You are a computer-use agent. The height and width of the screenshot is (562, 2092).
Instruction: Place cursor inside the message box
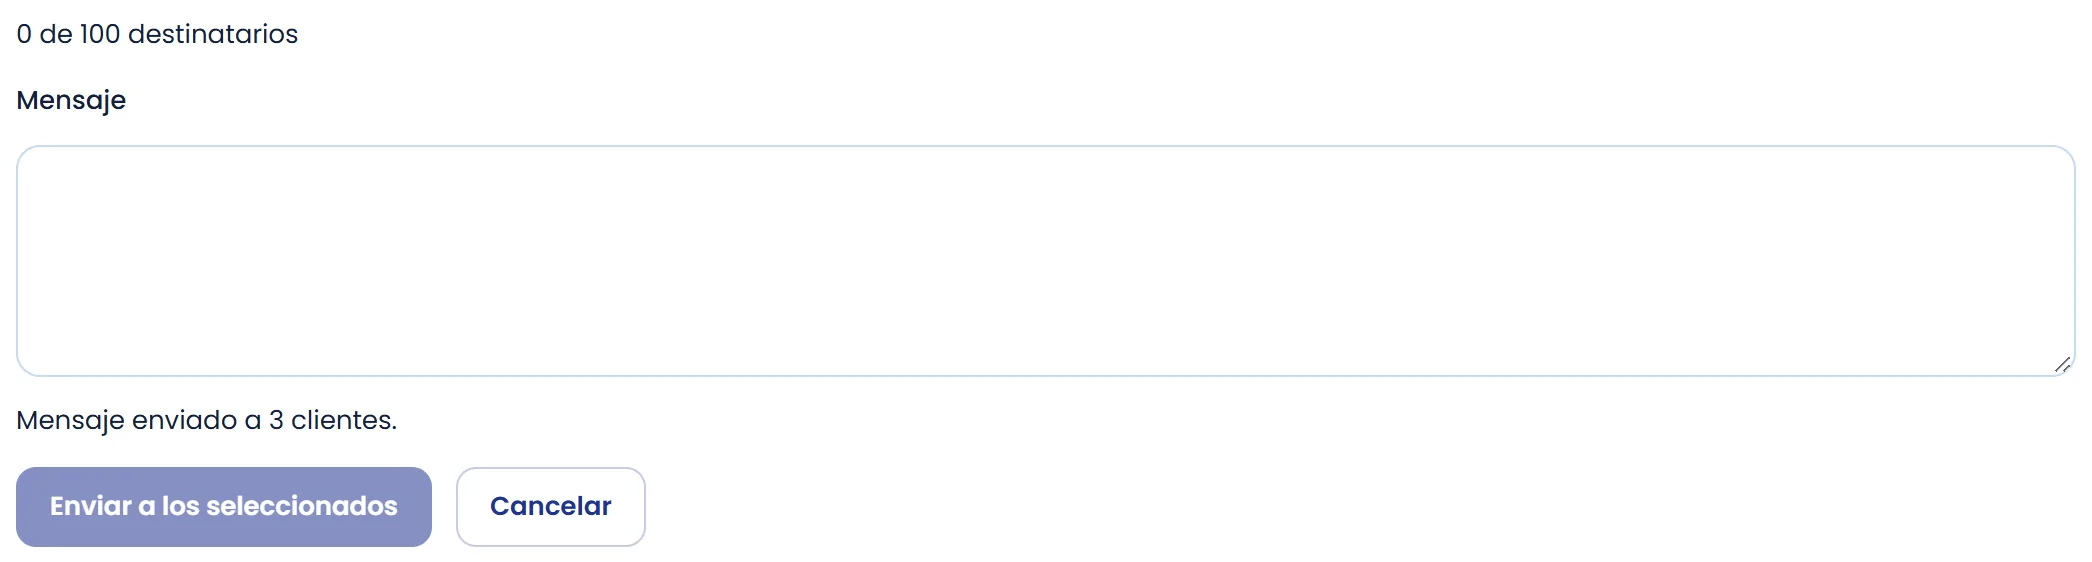point(1046,261)
